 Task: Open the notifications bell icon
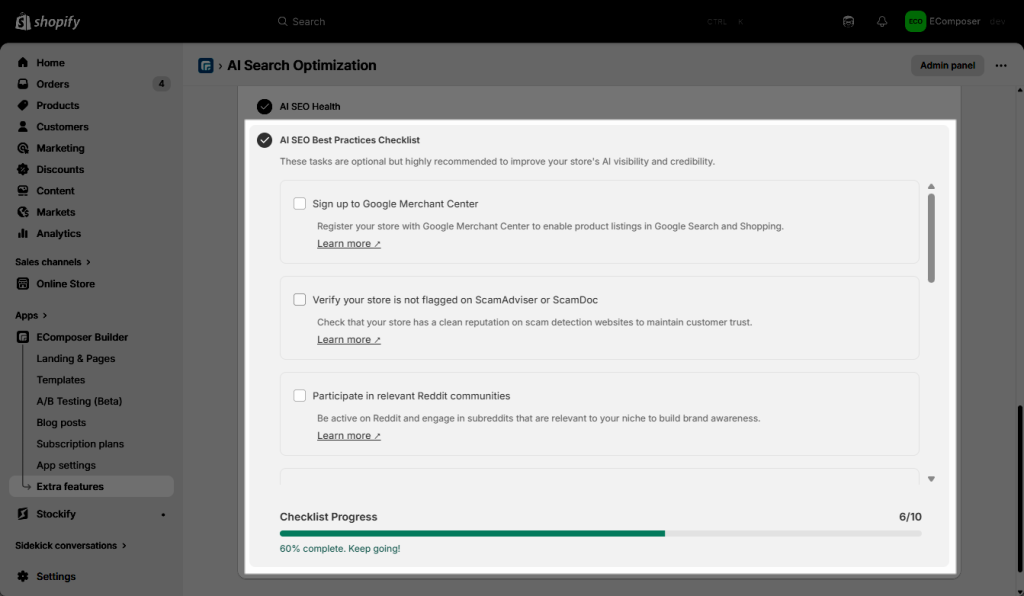[881, 21]
